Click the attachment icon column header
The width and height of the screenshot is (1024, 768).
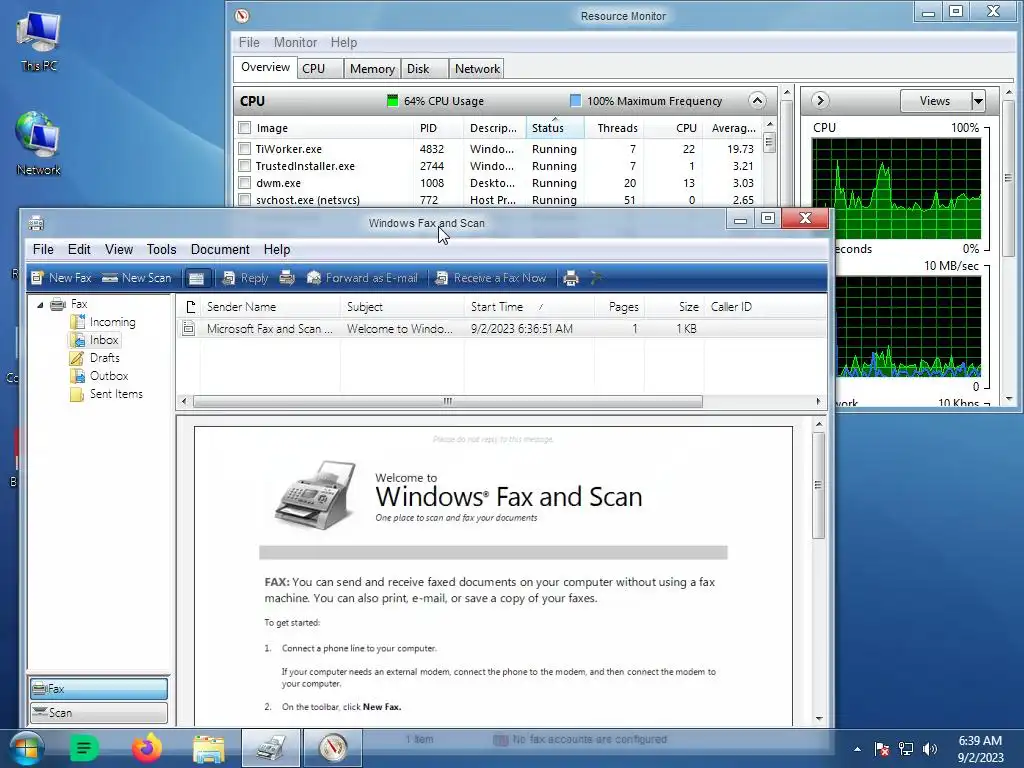[190, 307]
